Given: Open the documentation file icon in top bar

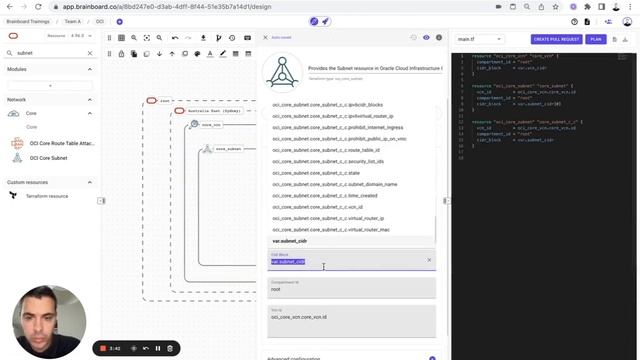Looking at the screenshot, I should tap(587, 22).
